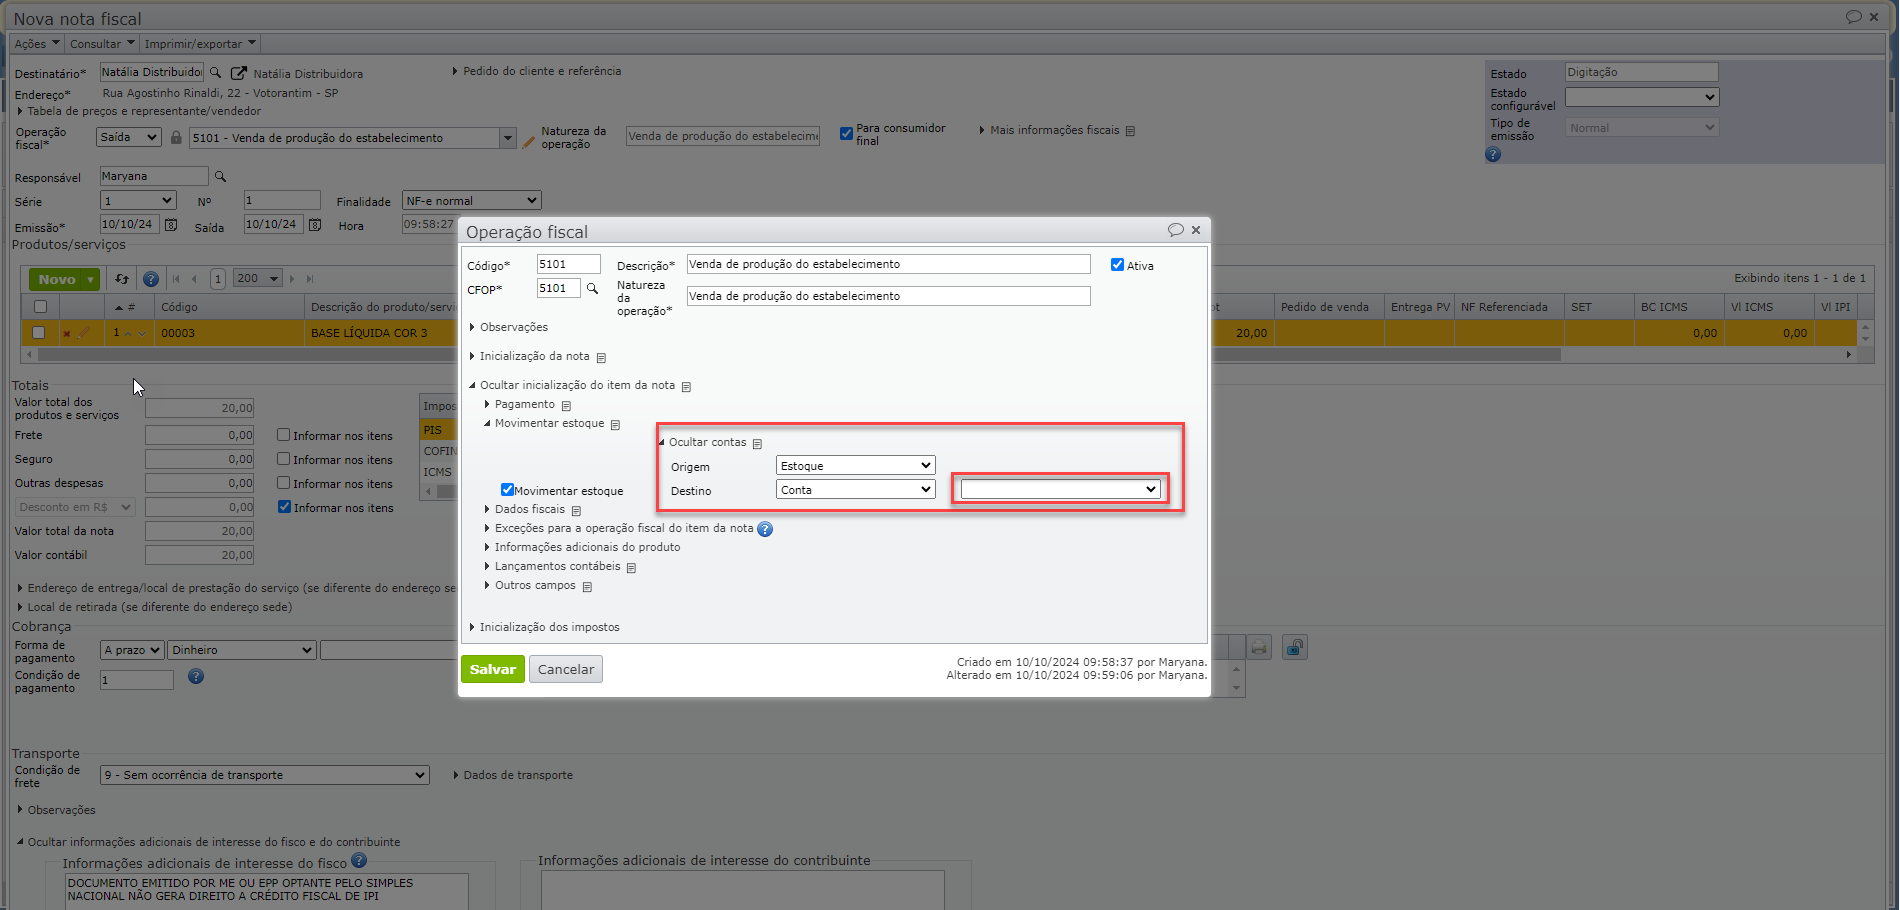Open the Destino dropdown showing Conta

tap(855, 490)
